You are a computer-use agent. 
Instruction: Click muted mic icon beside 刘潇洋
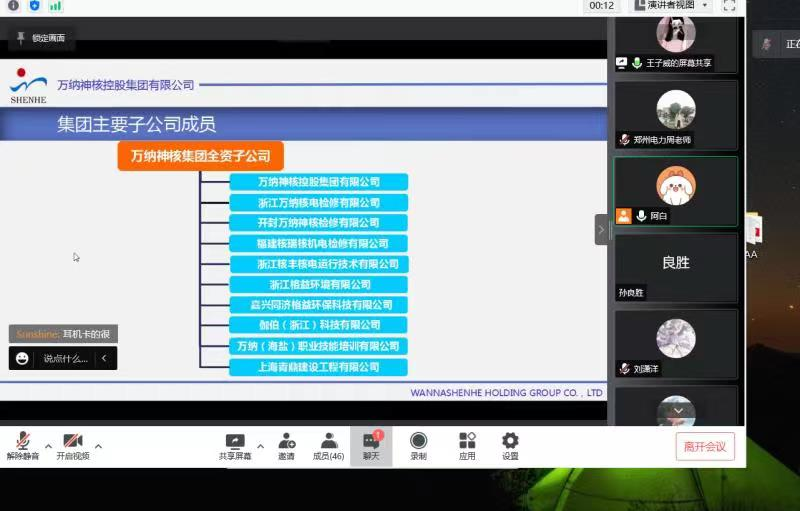click(x=624, y=368)
